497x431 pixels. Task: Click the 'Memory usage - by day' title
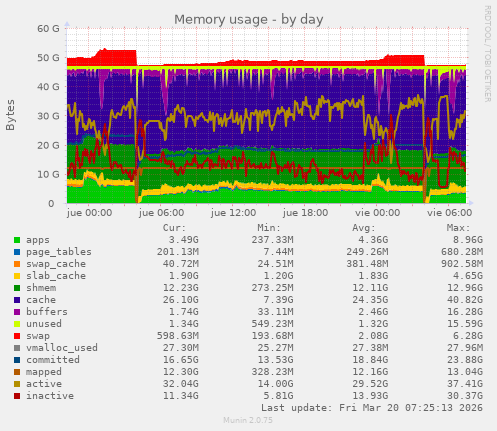coord(249,20)
